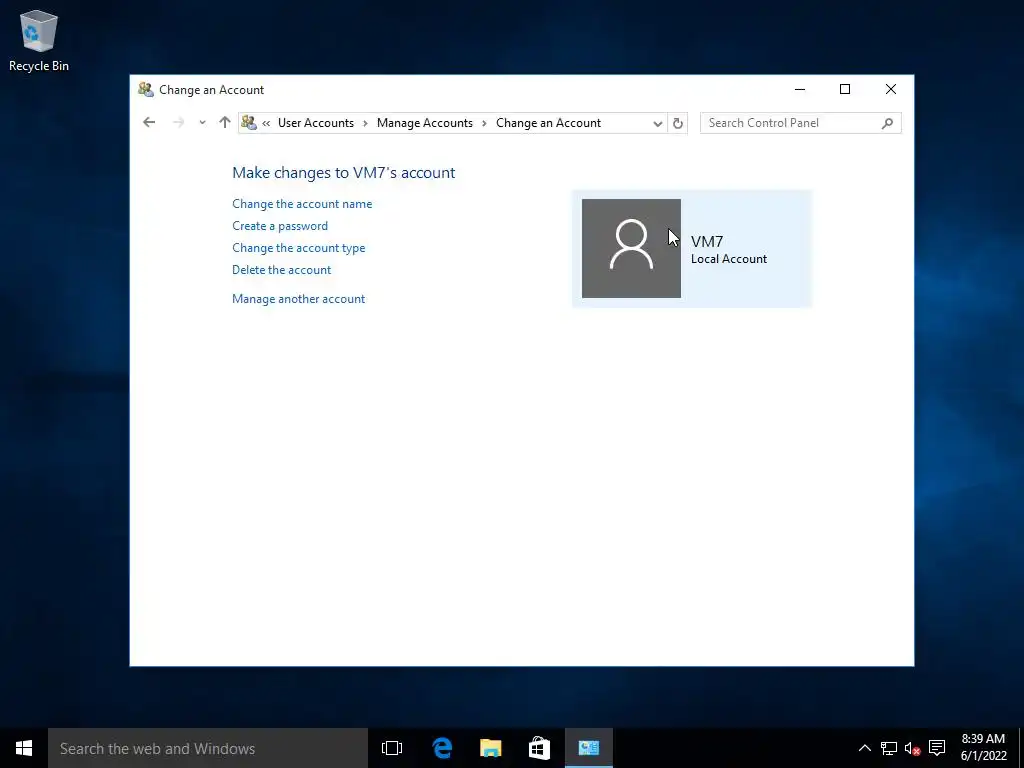The width and height of the screenshot is (1024, 768).
Task: Expand the address bar history dropdown
Action: (658, 123)
